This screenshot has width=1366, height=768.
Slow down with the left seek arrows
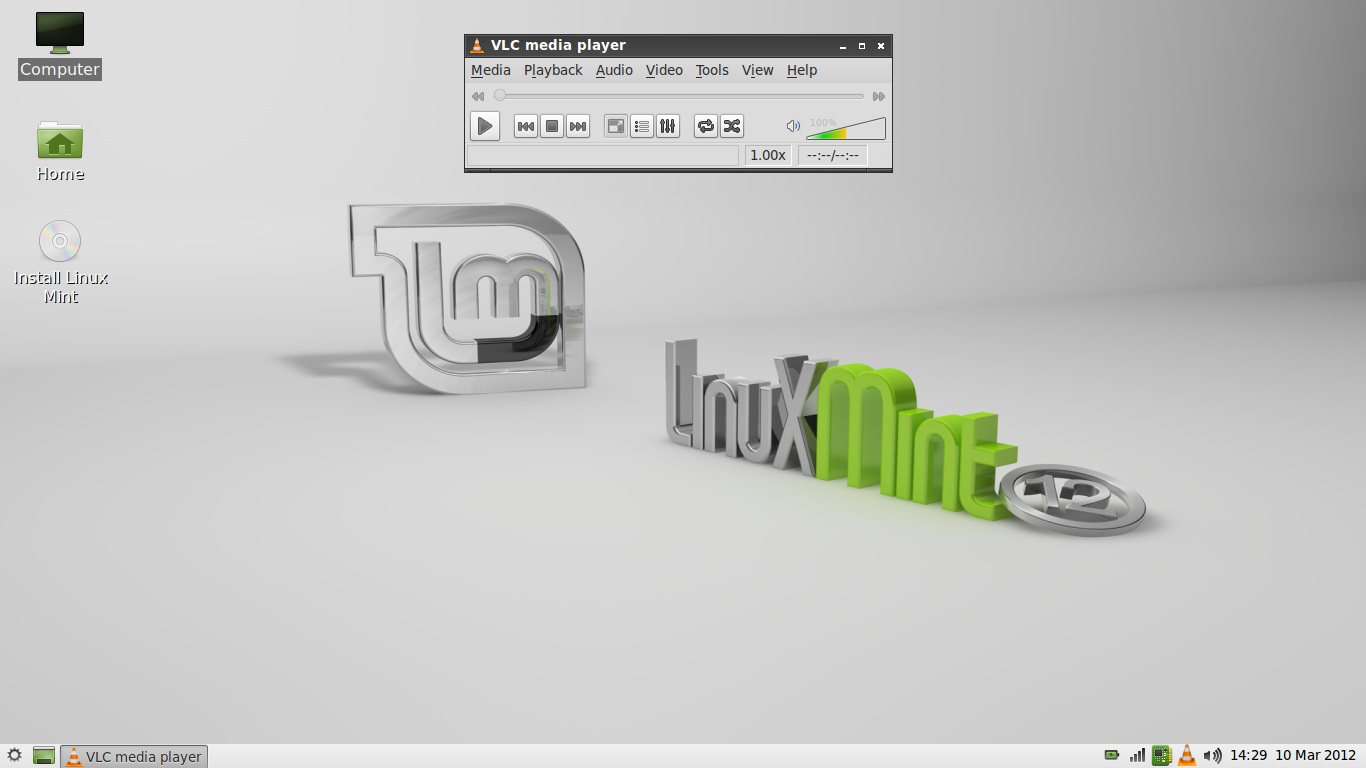[478, 96]
